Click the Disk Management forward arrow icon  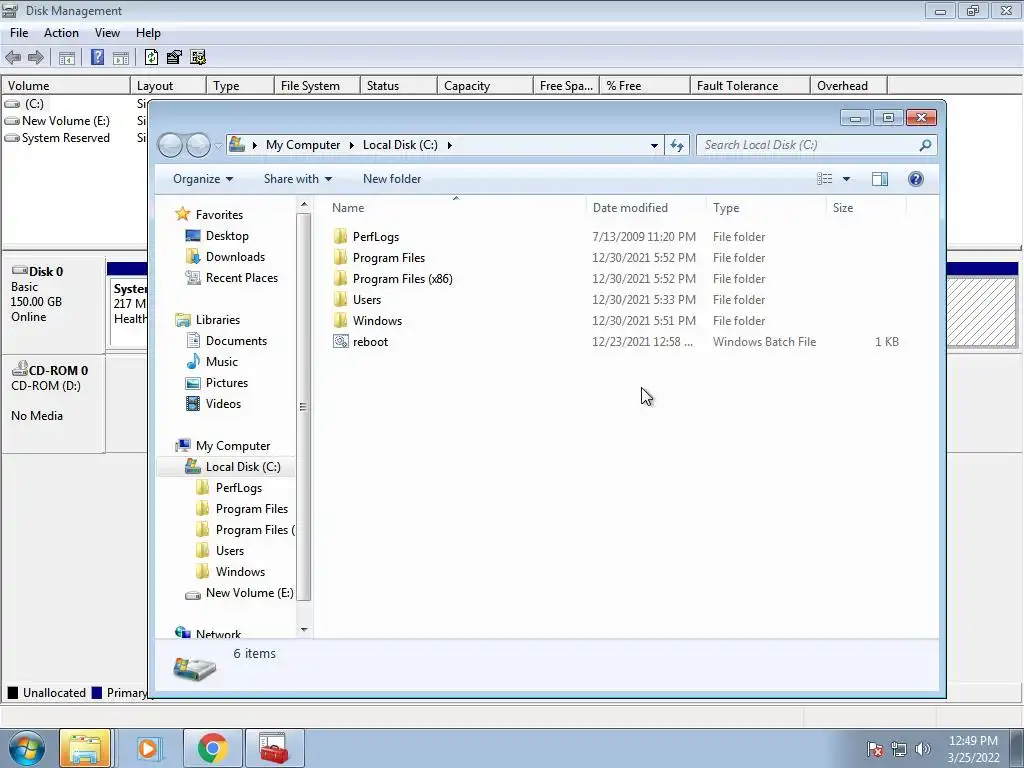pyautogui.click(x=35, y=57)
